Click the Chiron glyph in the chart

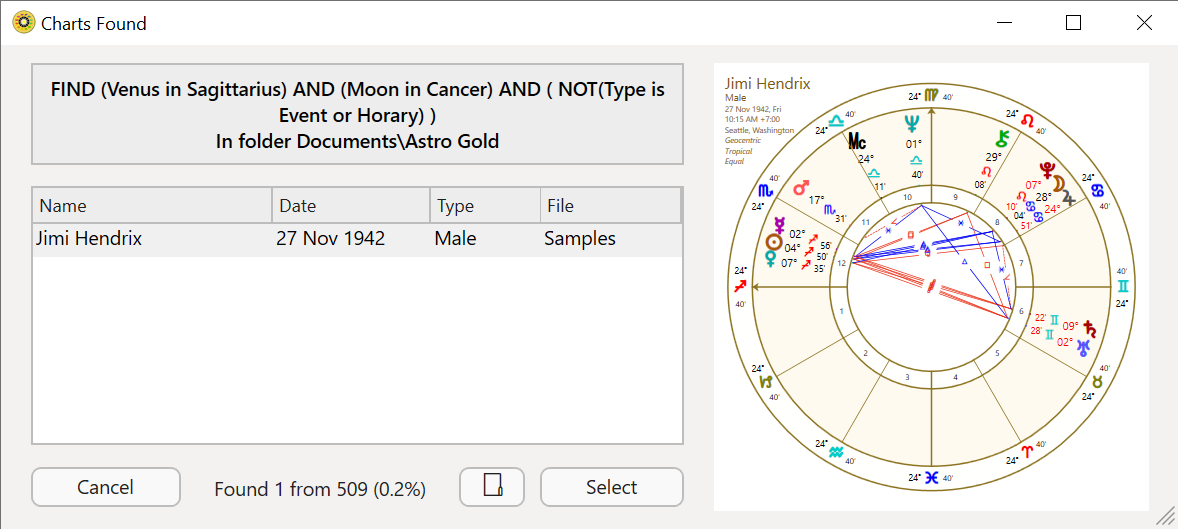tap(1001, 138)
